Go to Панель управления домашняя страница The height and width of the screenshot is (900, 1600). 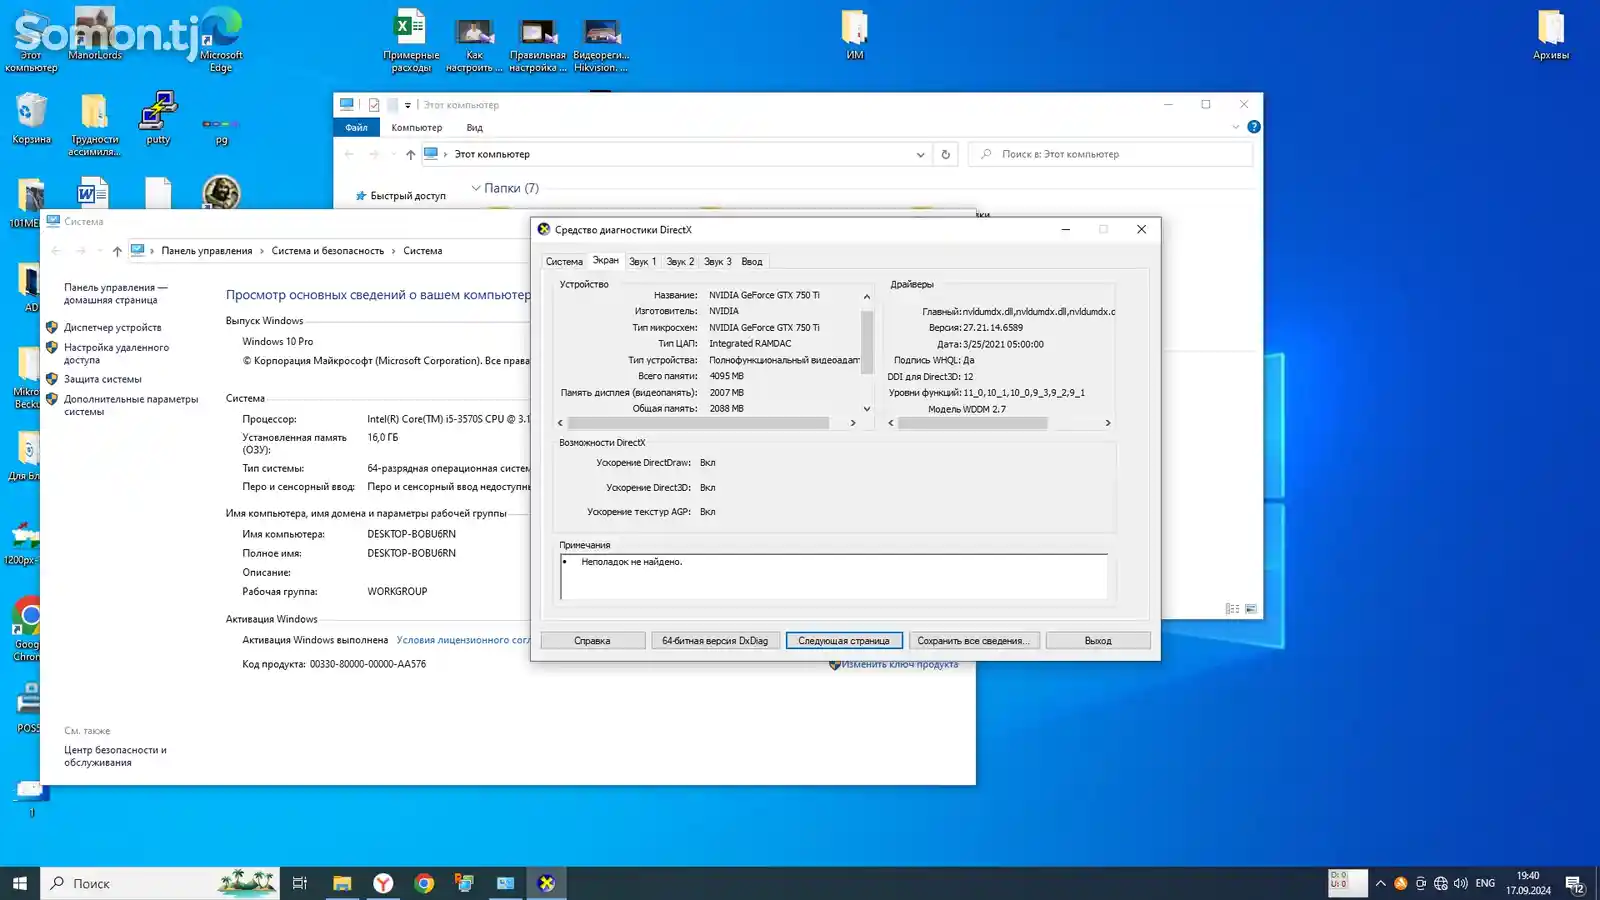tap(115, 294)
